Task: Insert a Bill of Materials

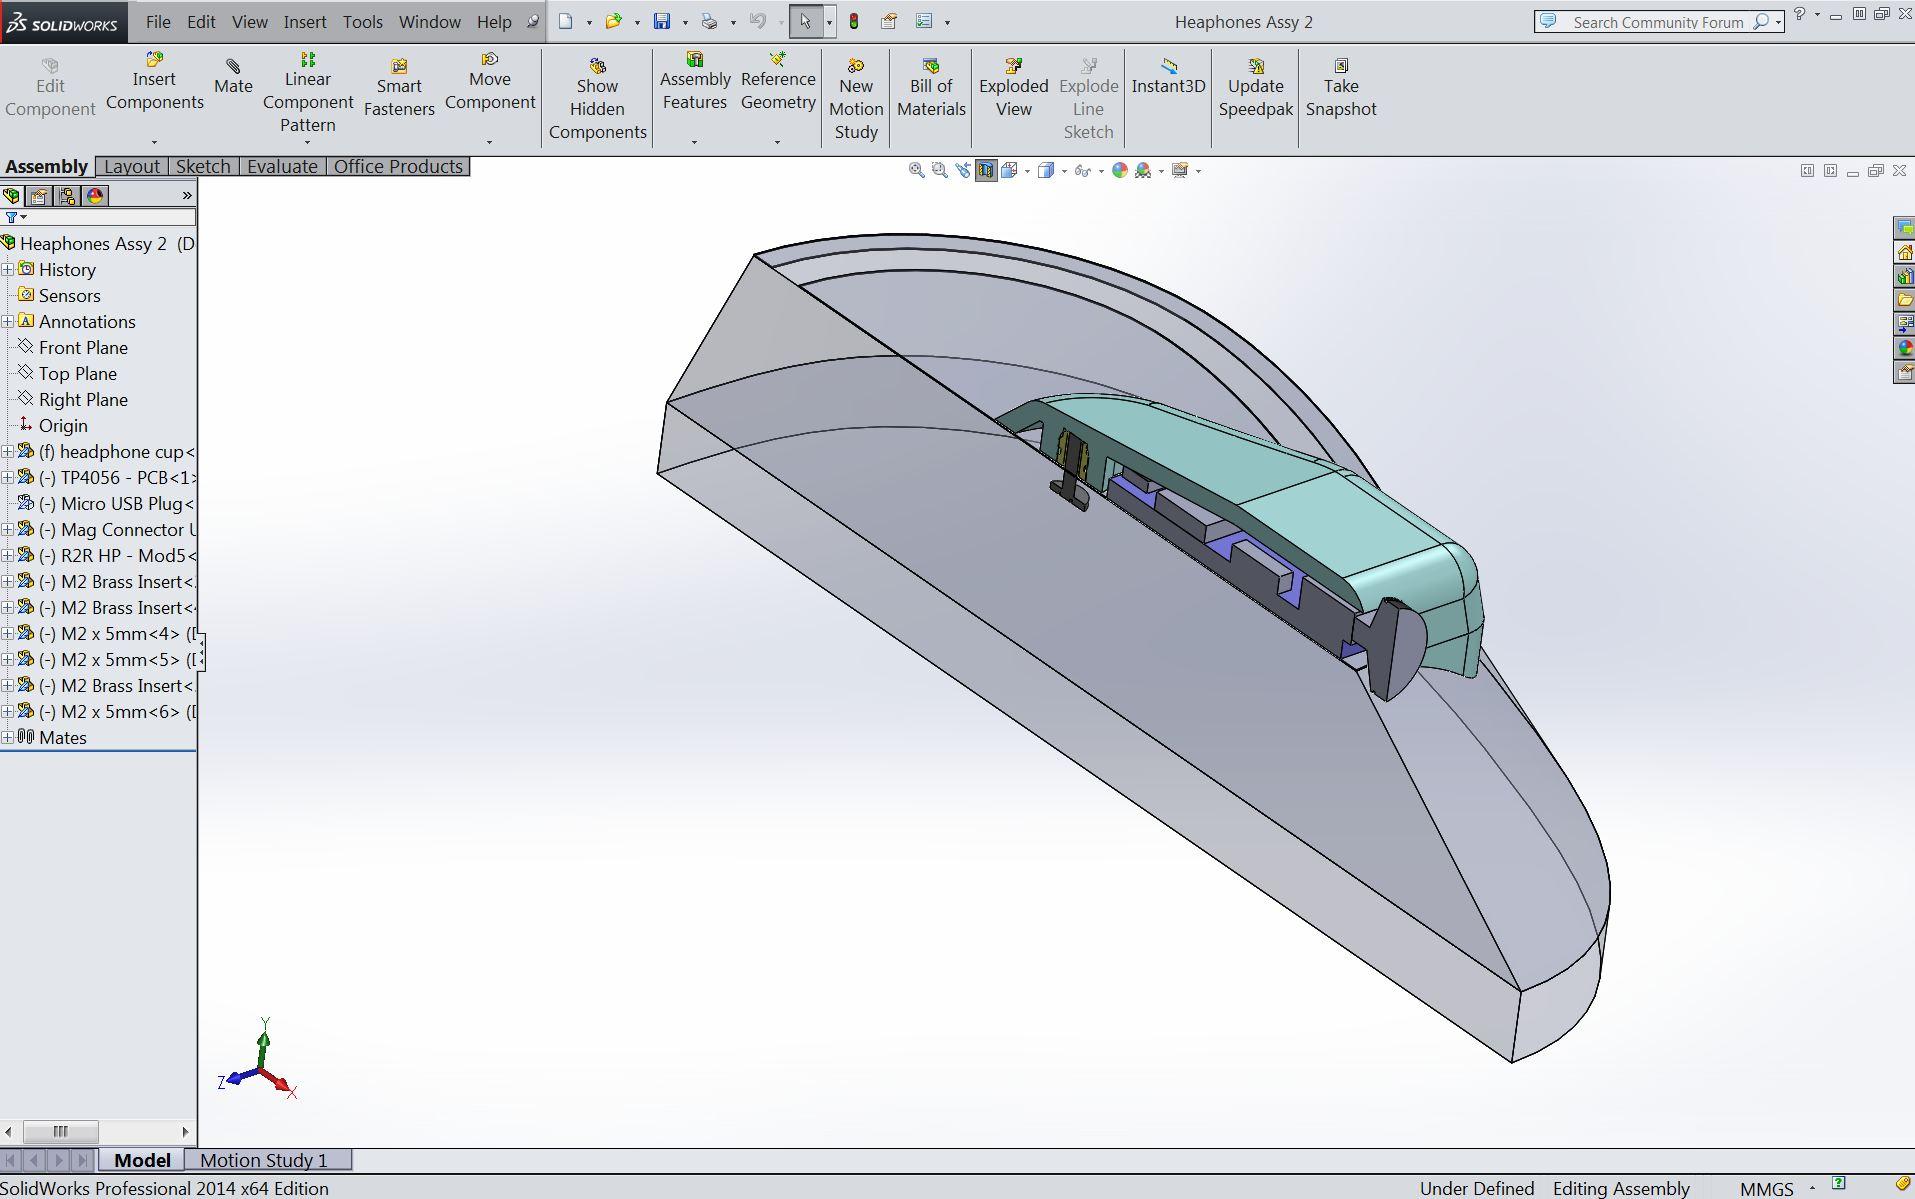Action: point(931,87)
